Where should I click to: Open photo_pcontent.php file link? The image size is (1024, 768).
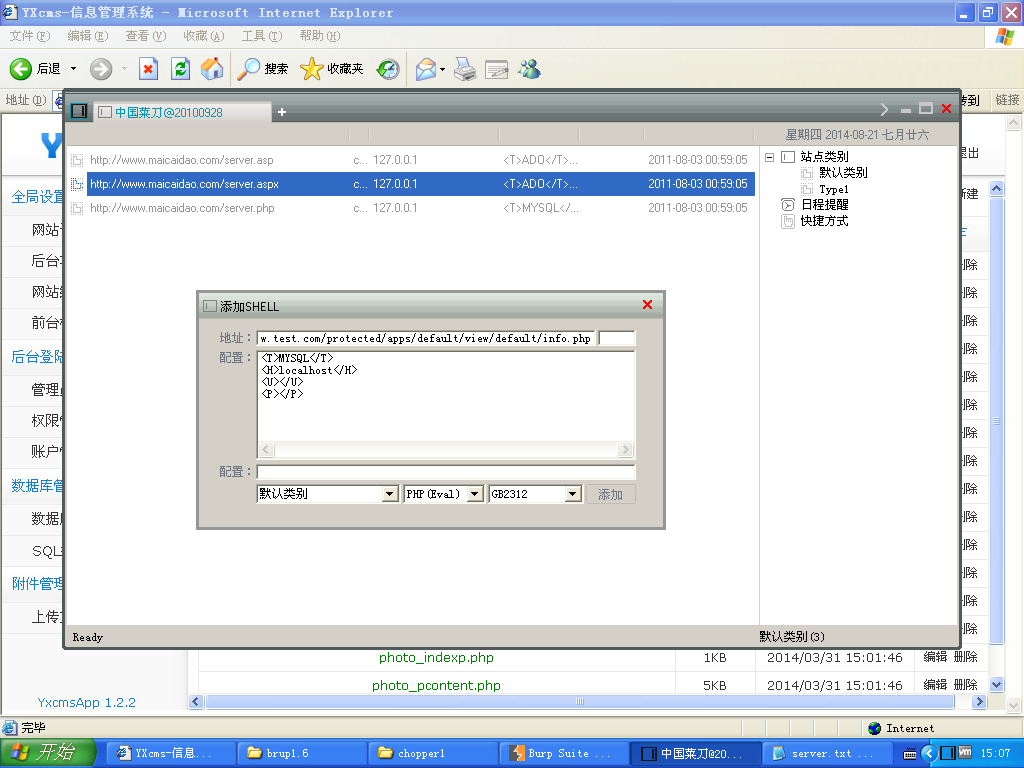point(436,686)
